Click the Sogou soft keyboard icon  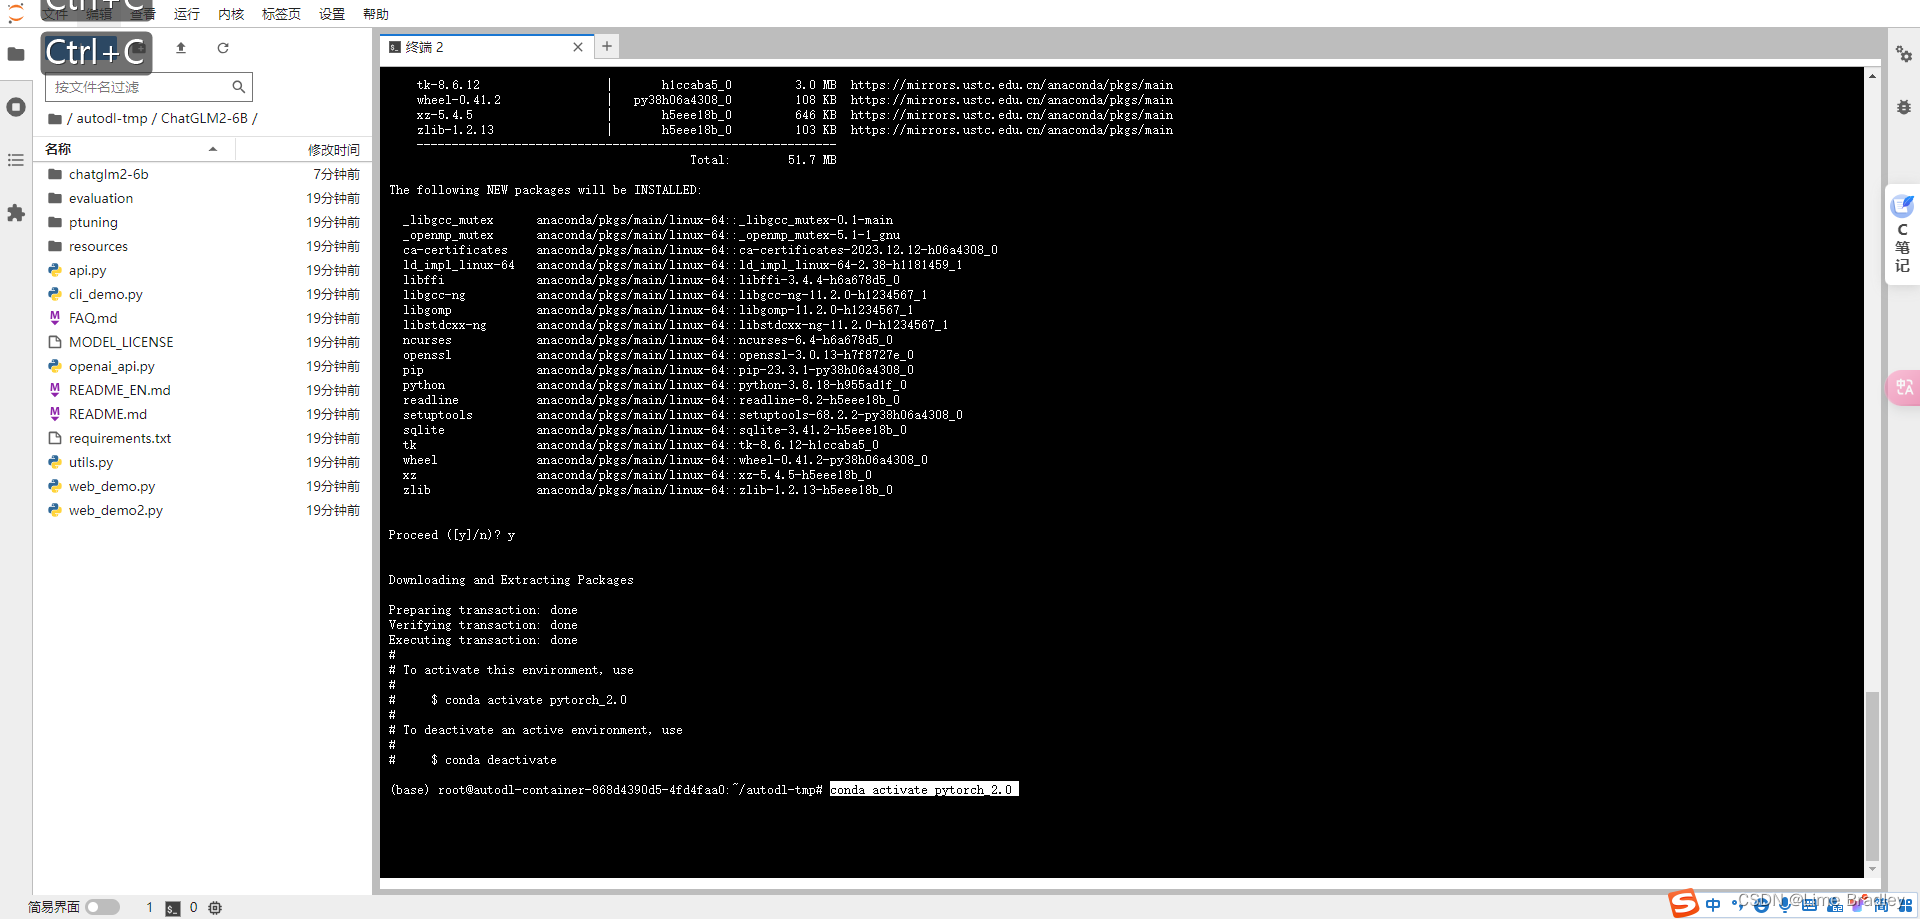point(1809,904)
